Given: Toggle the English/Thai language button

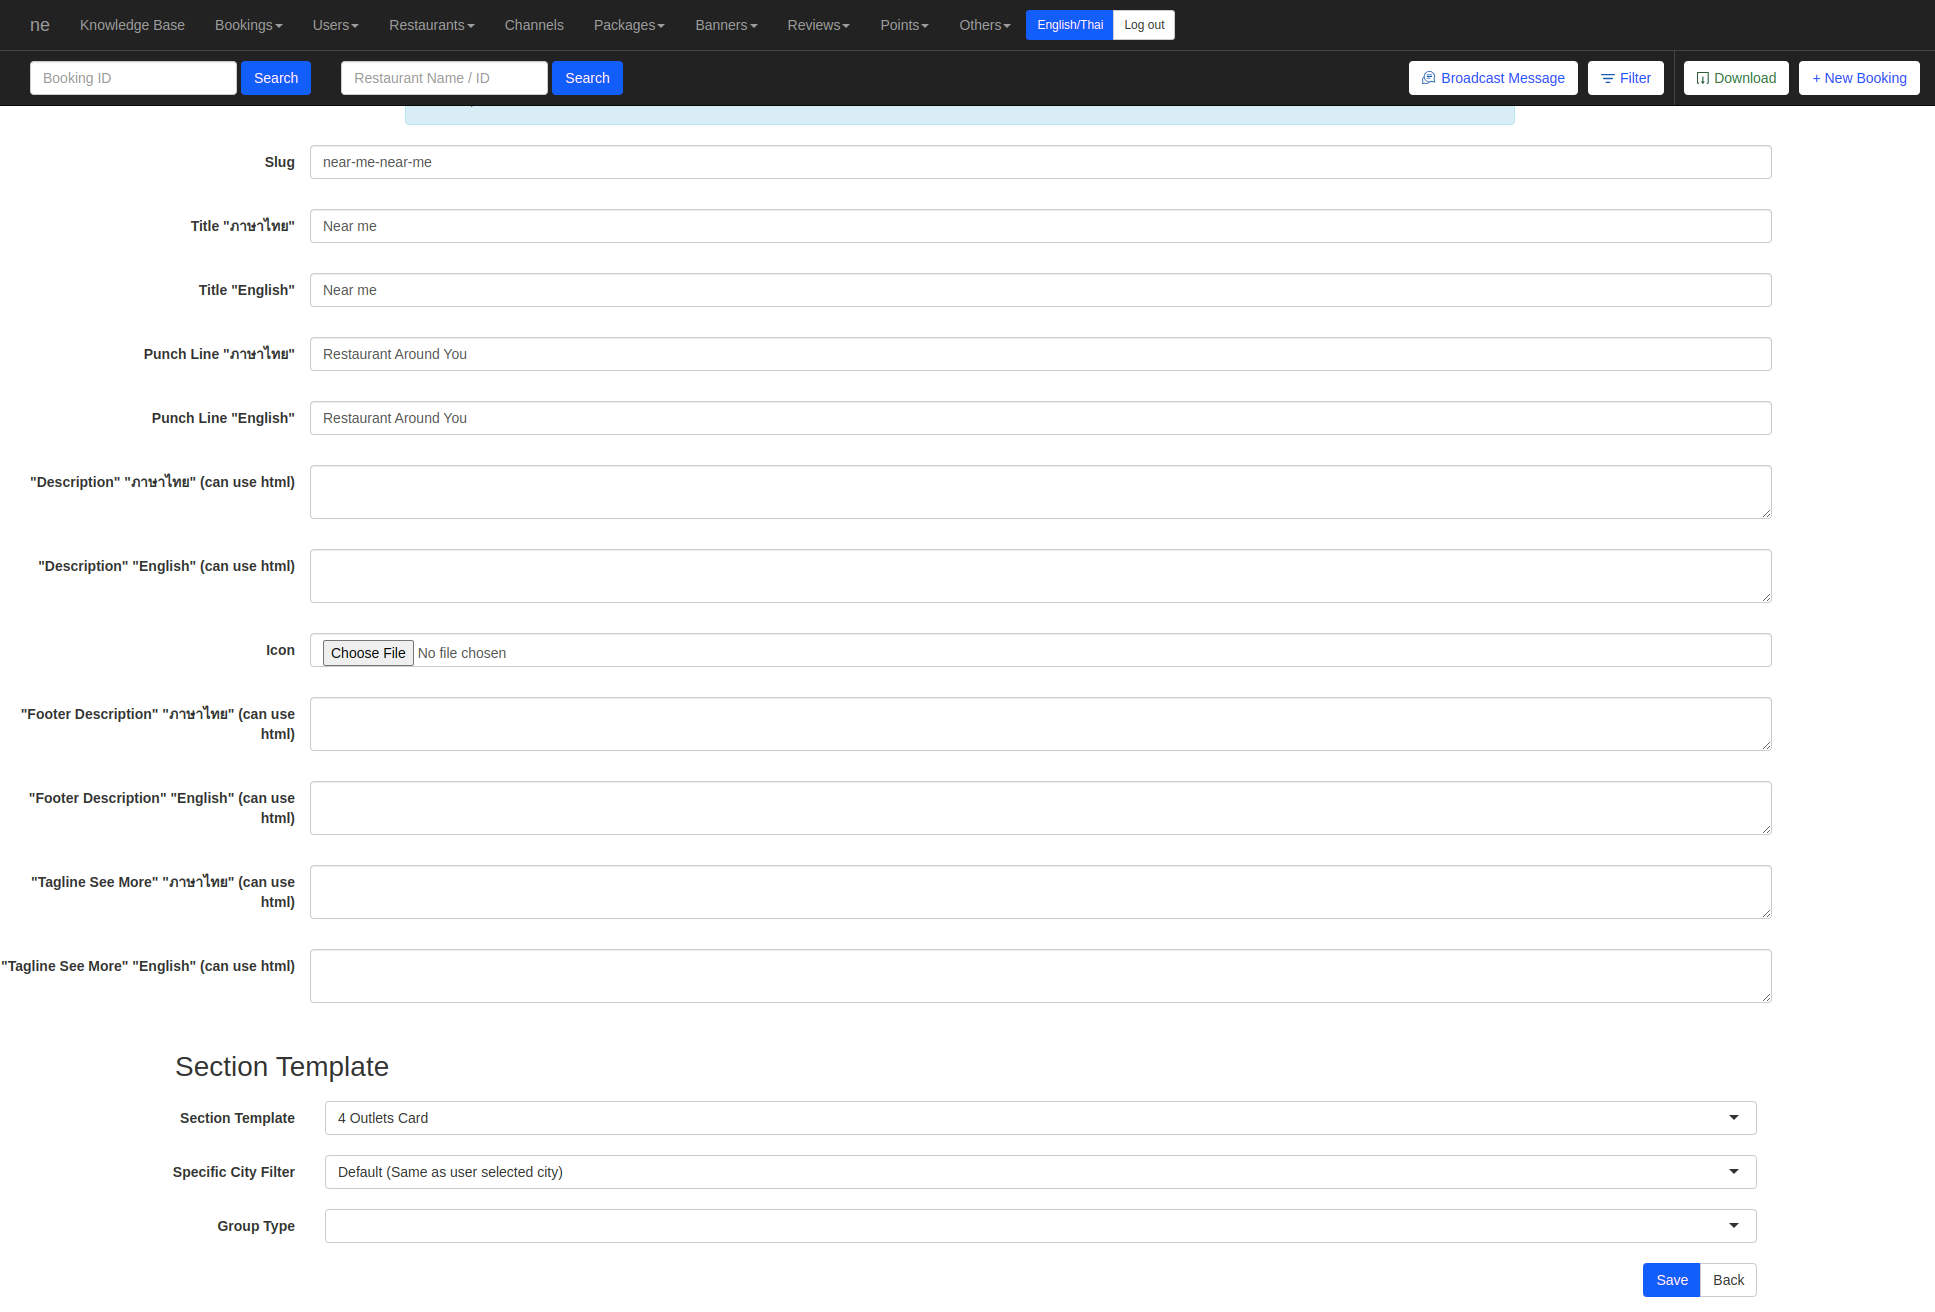Looking at the screenshot, I should (1069, 25).
